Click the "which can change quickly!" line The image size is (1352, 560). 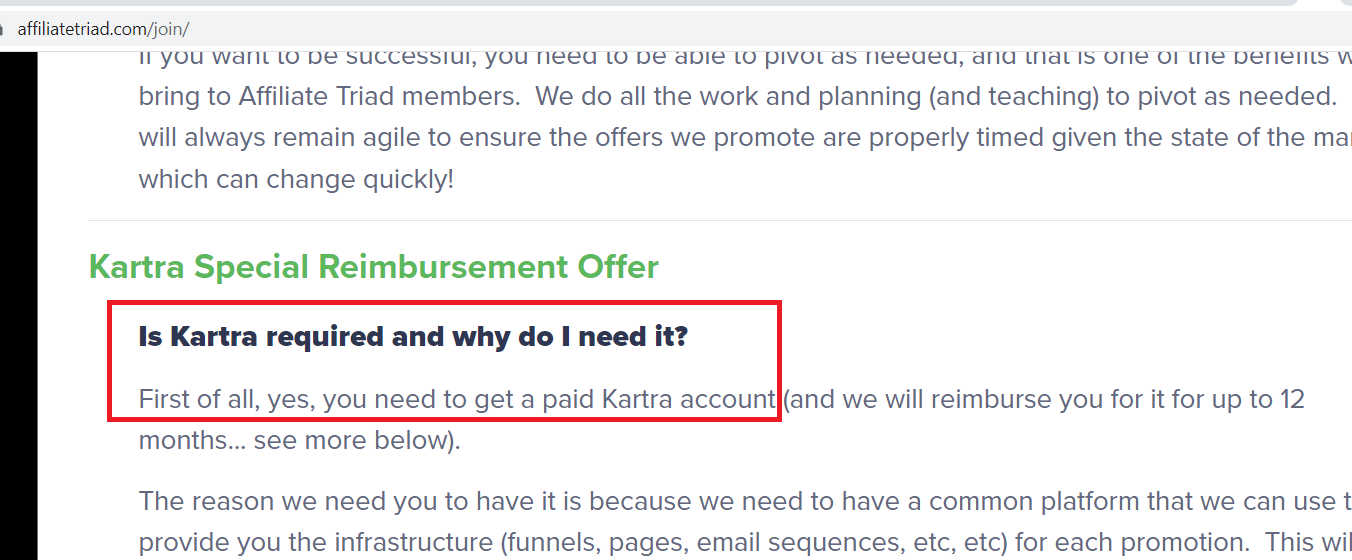click(x=296, y=180)
